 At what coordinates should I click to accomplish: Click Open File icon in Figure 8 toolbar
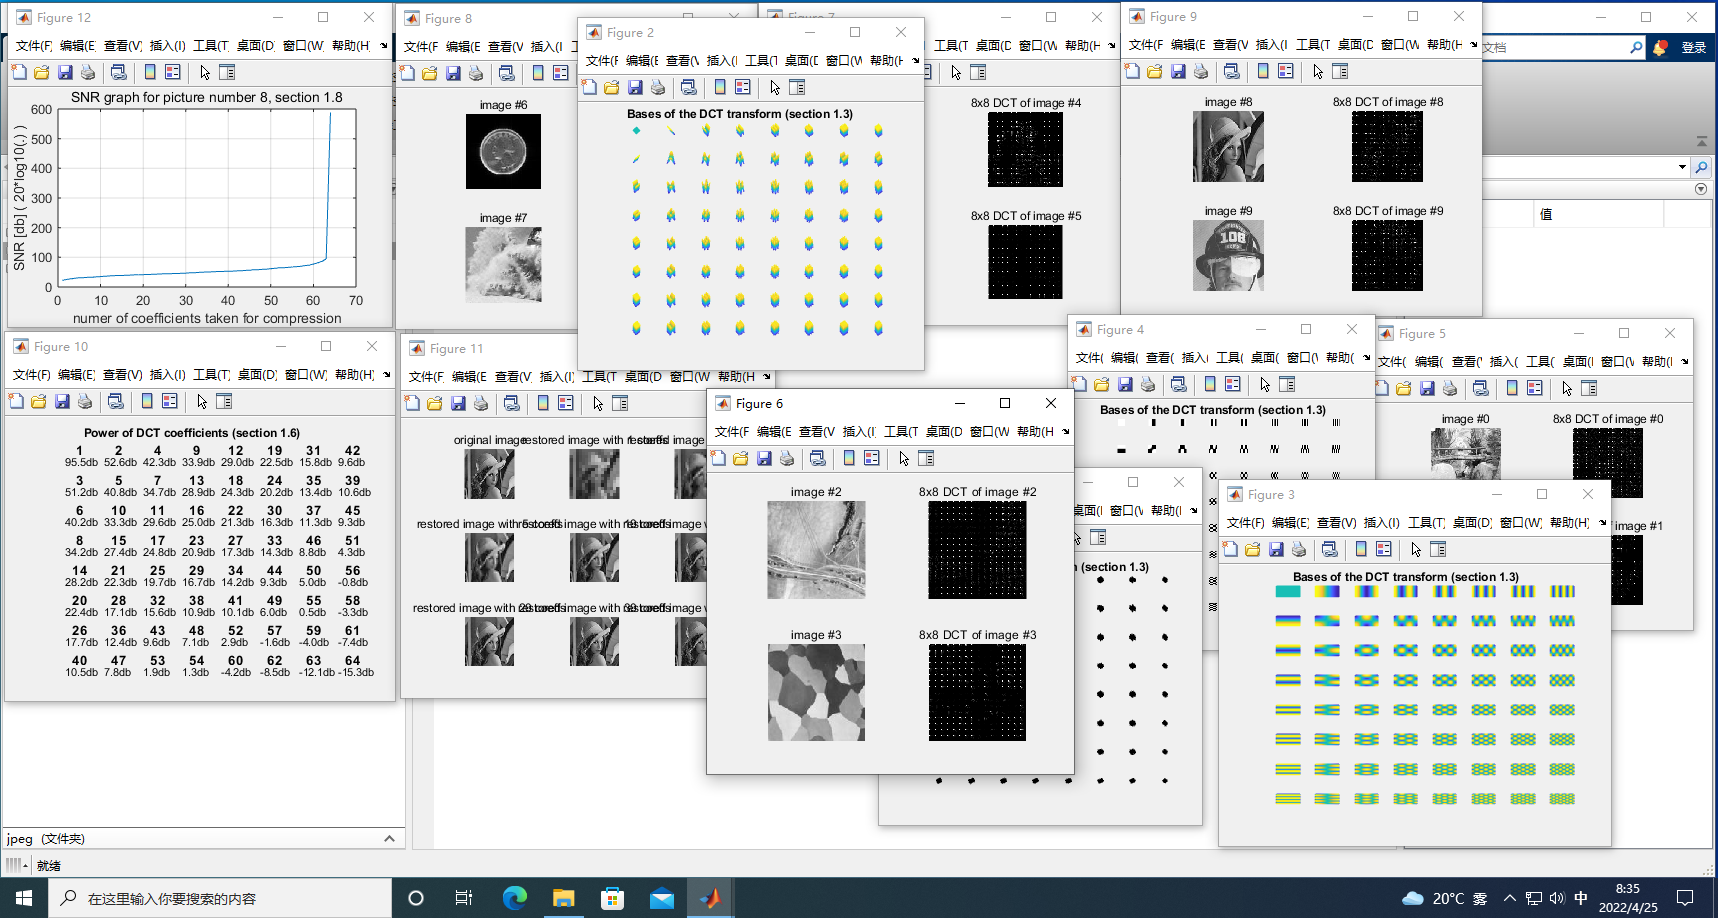click(430, 73)
